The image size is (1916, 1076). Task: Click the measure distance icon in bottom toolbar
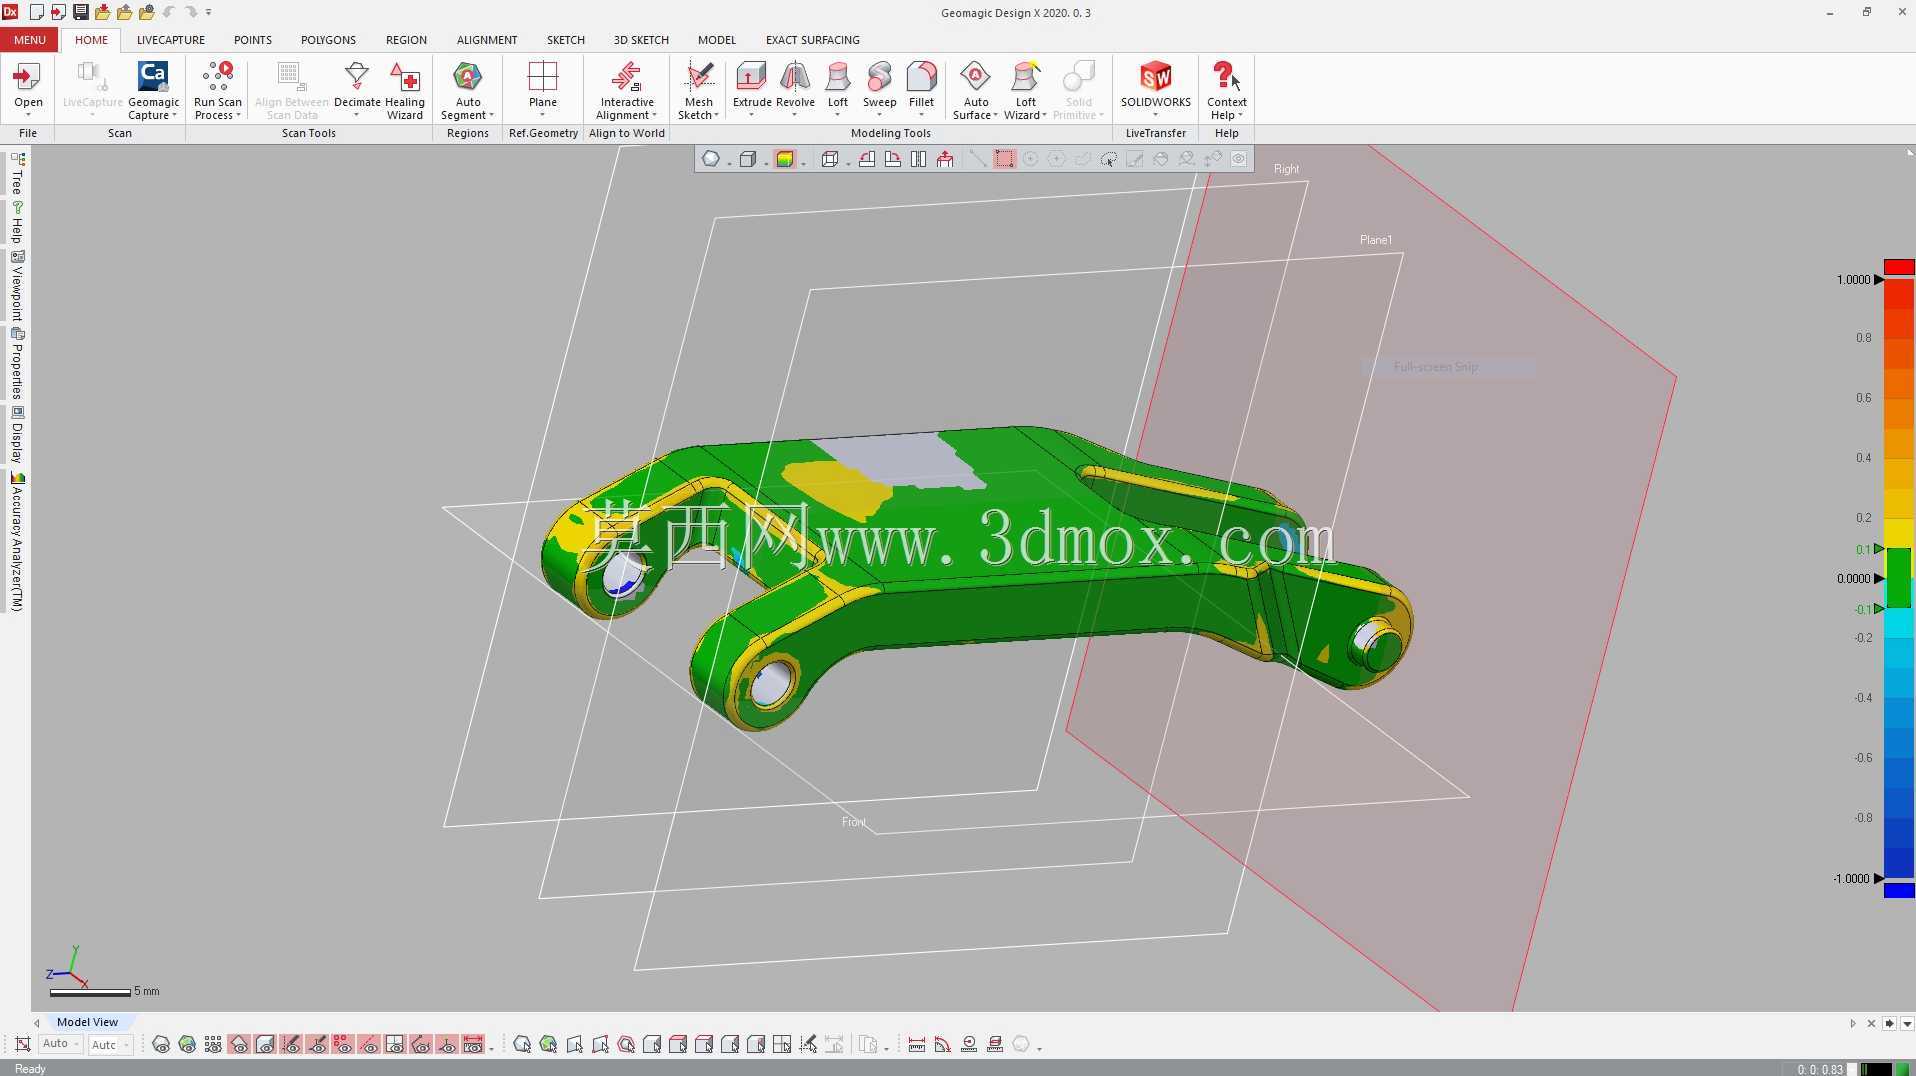click(x=916, y=1045)
